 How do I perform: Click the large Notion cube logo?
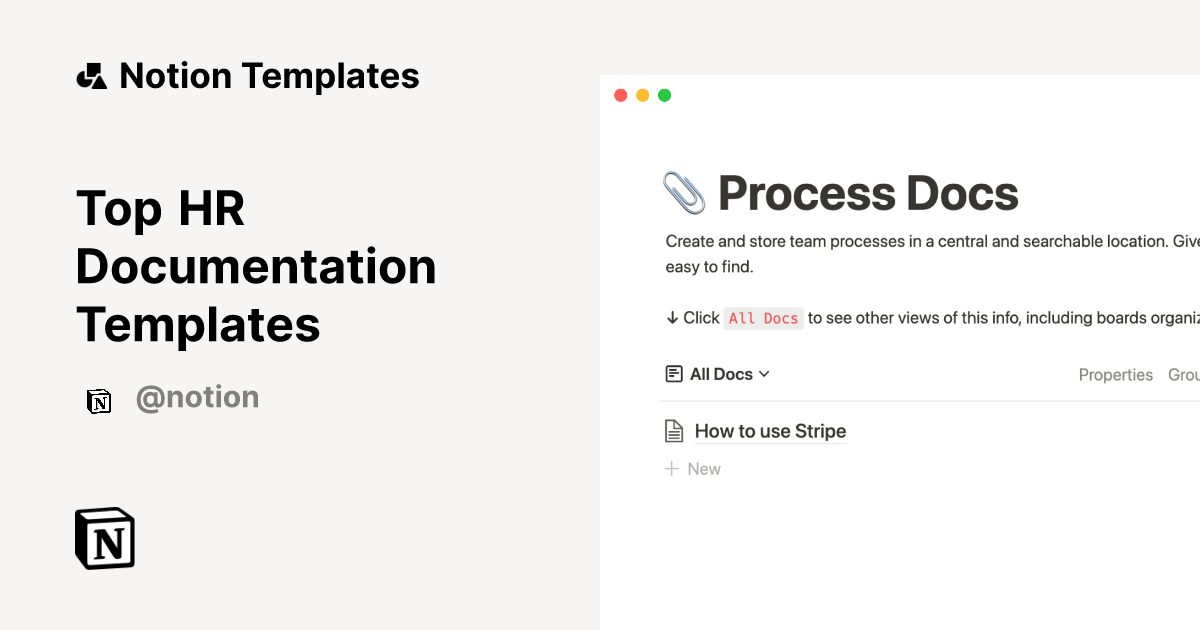tap(105, 539)
